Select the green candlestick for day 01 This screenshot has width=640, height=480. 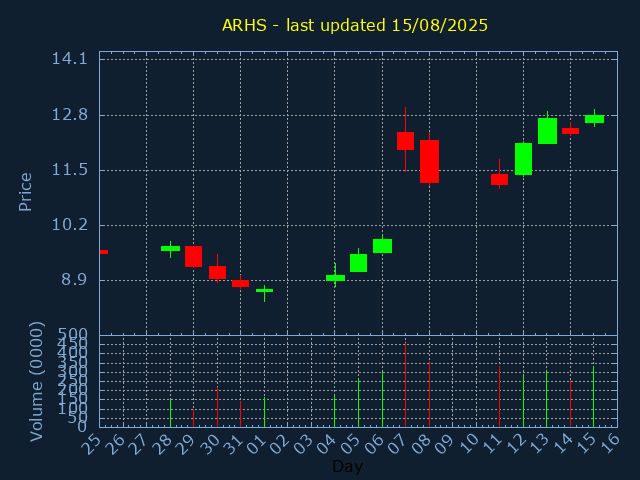point(264,291)
